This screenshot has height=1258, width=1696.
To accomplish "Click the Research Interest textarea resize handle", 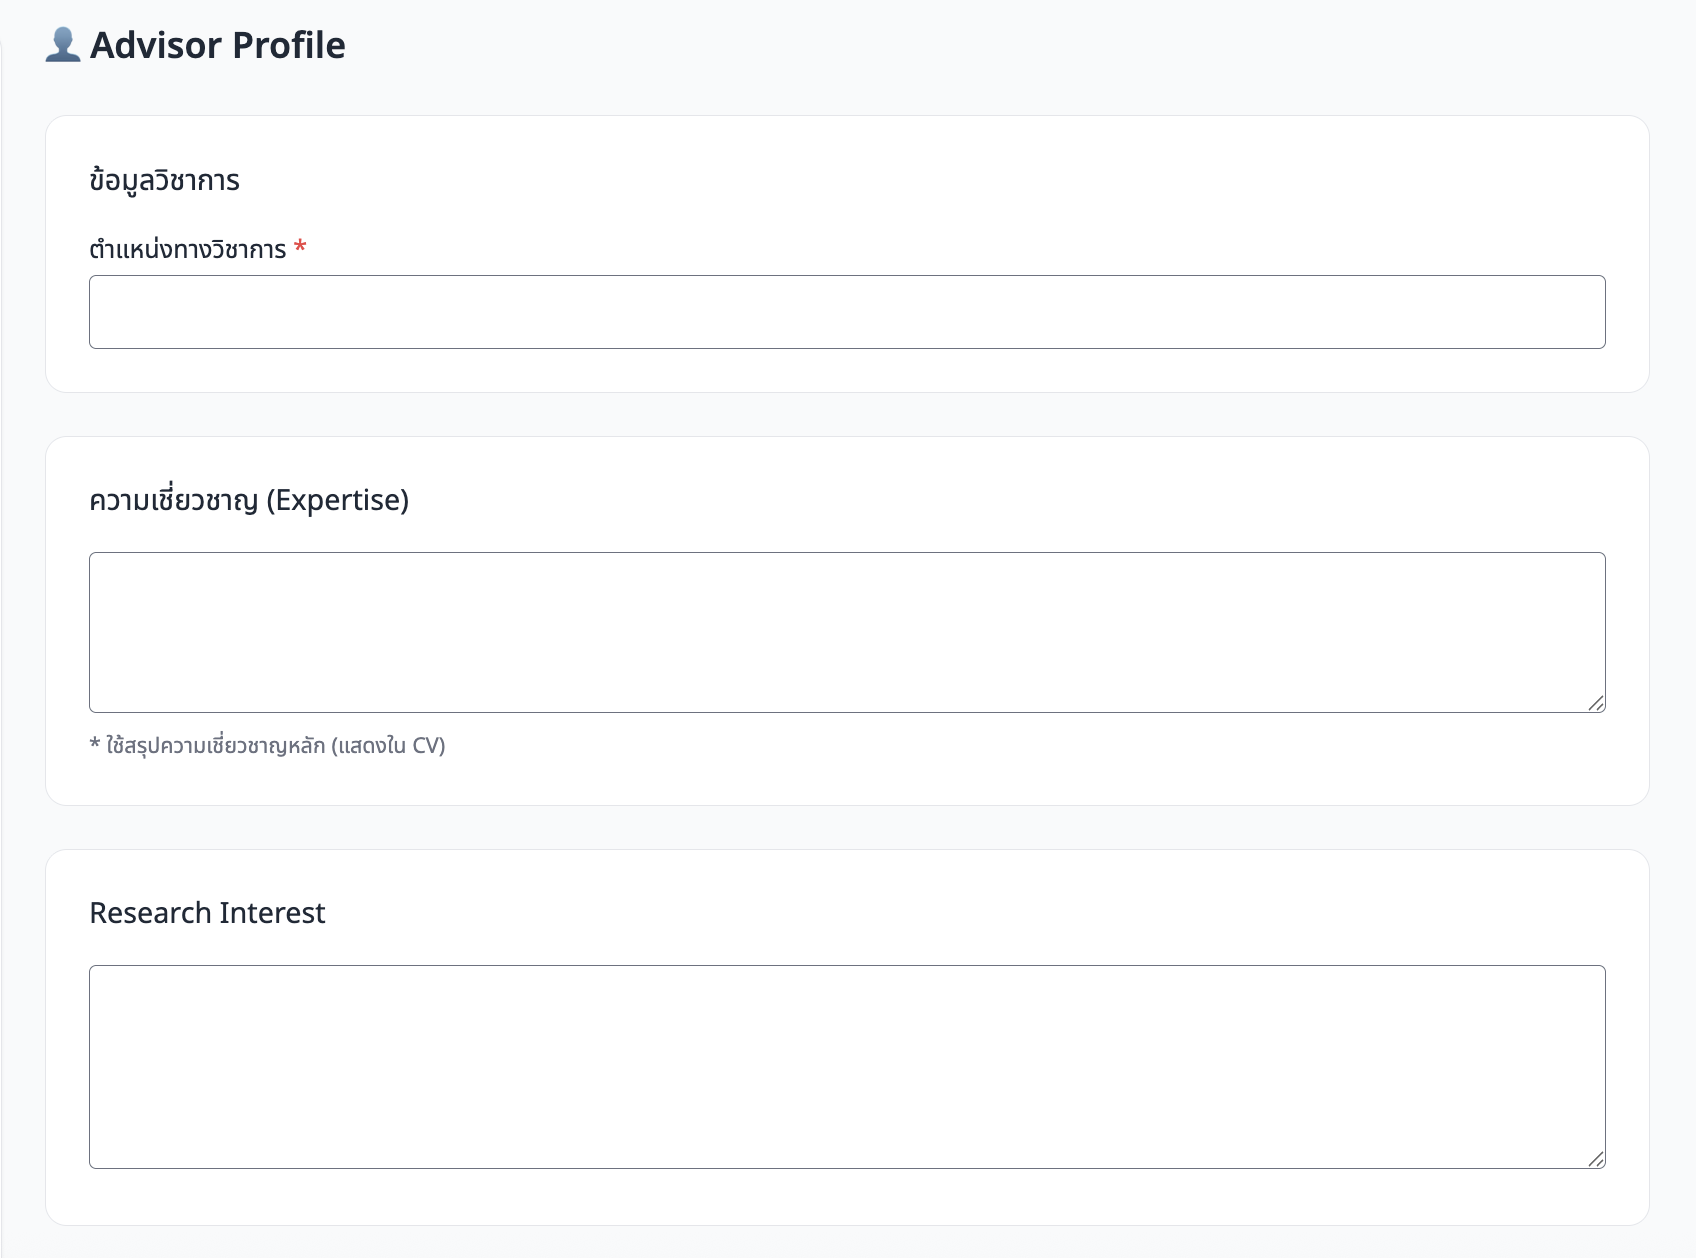I will (1595, 1159).
